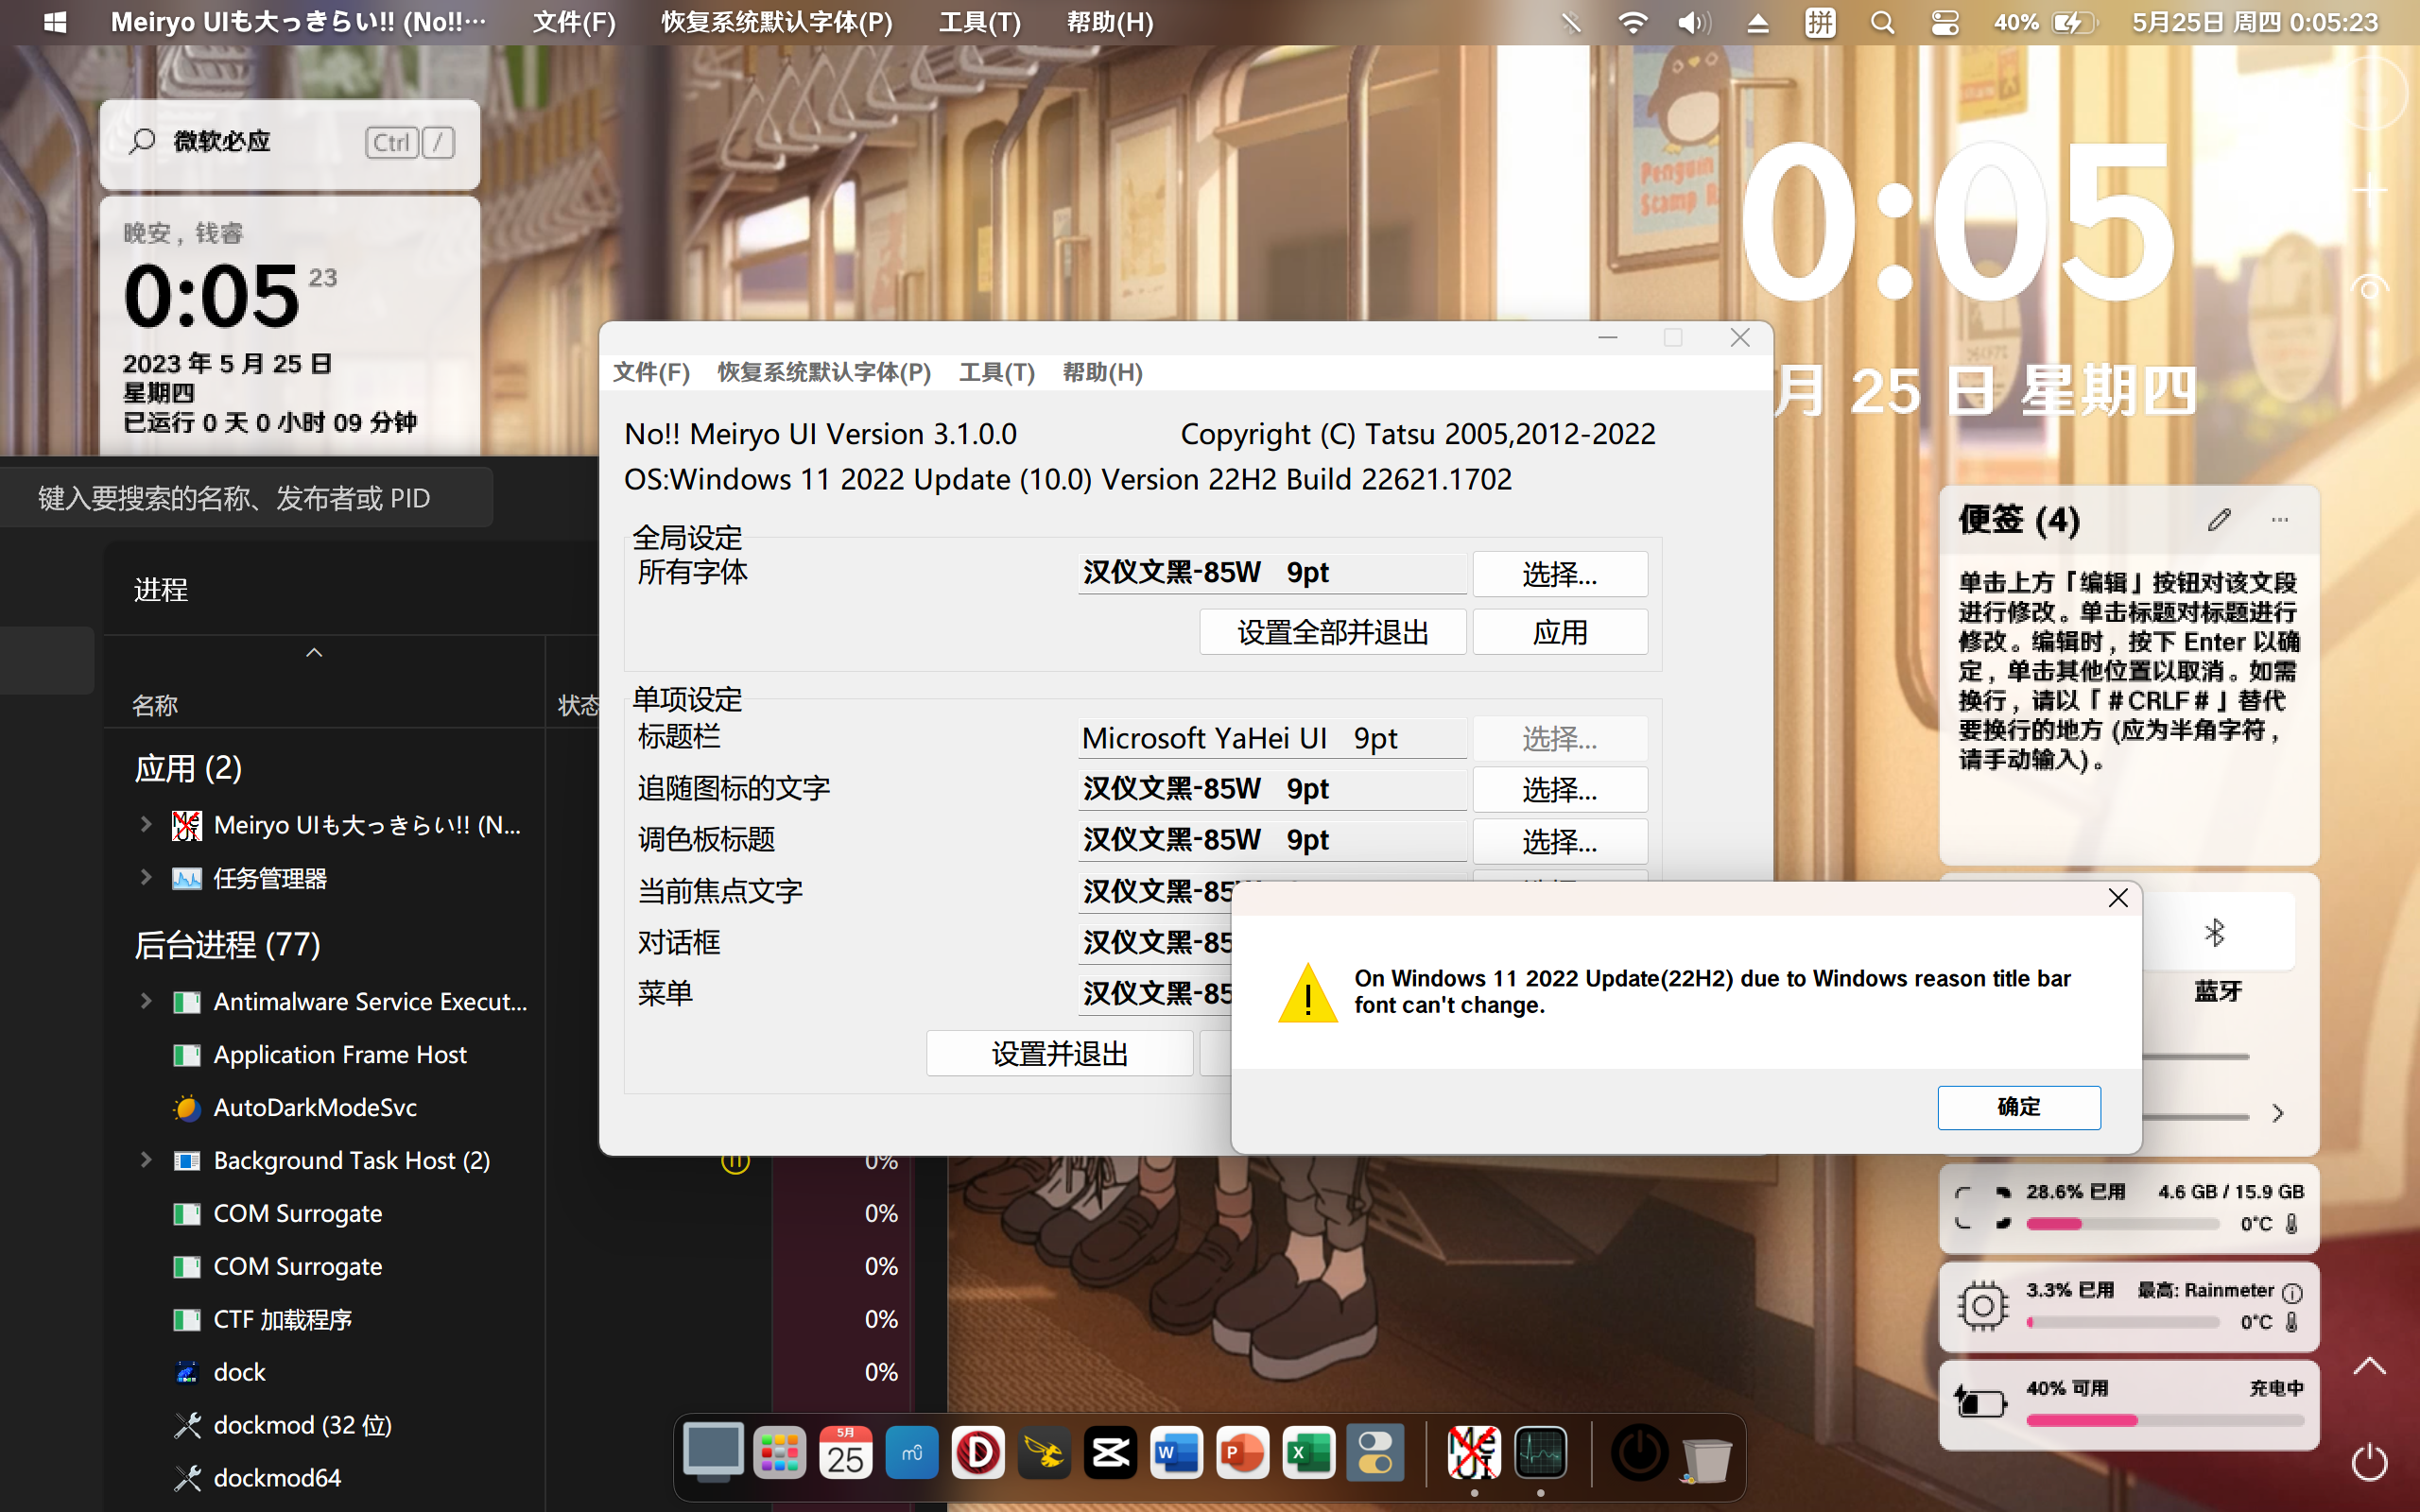The height and width of the screenshot is (1512, 2420).
Task: Click the 所有字体 font name field
Action: point(1272,573)
